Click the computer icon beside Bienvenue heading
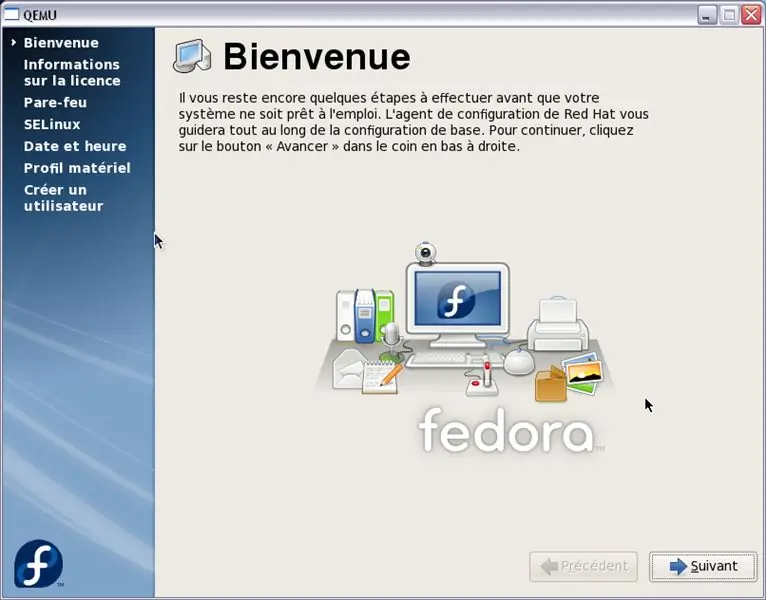 (192, 56)
